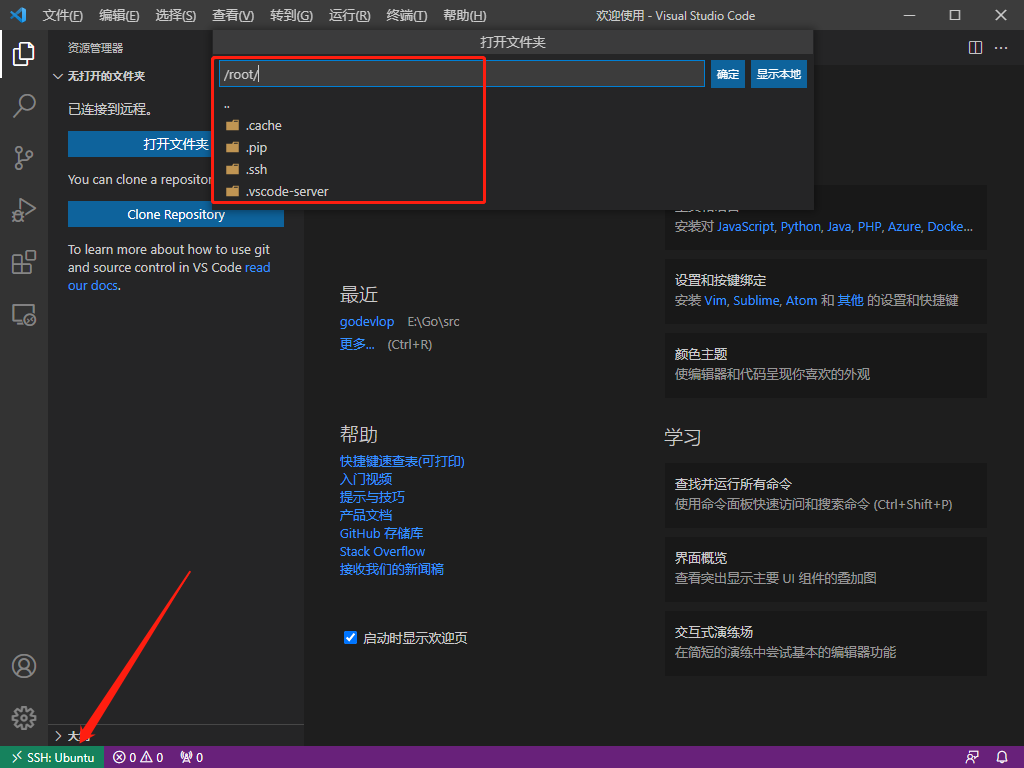
Task: Open the 帮助(H) menu
Action: click(464, 15)
